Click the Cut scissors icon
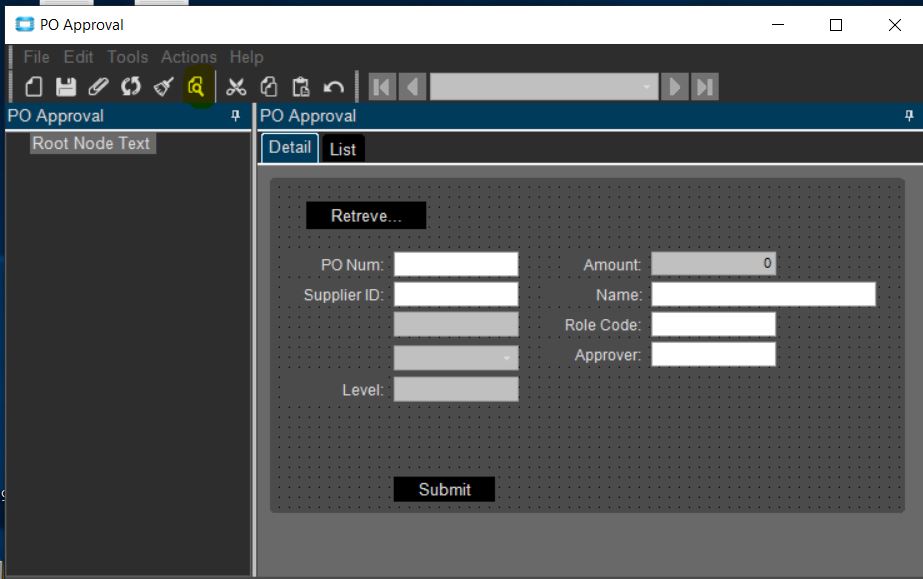Image resolution: width=923 pixels, height=579 pixels. click(x=236, y=86)
